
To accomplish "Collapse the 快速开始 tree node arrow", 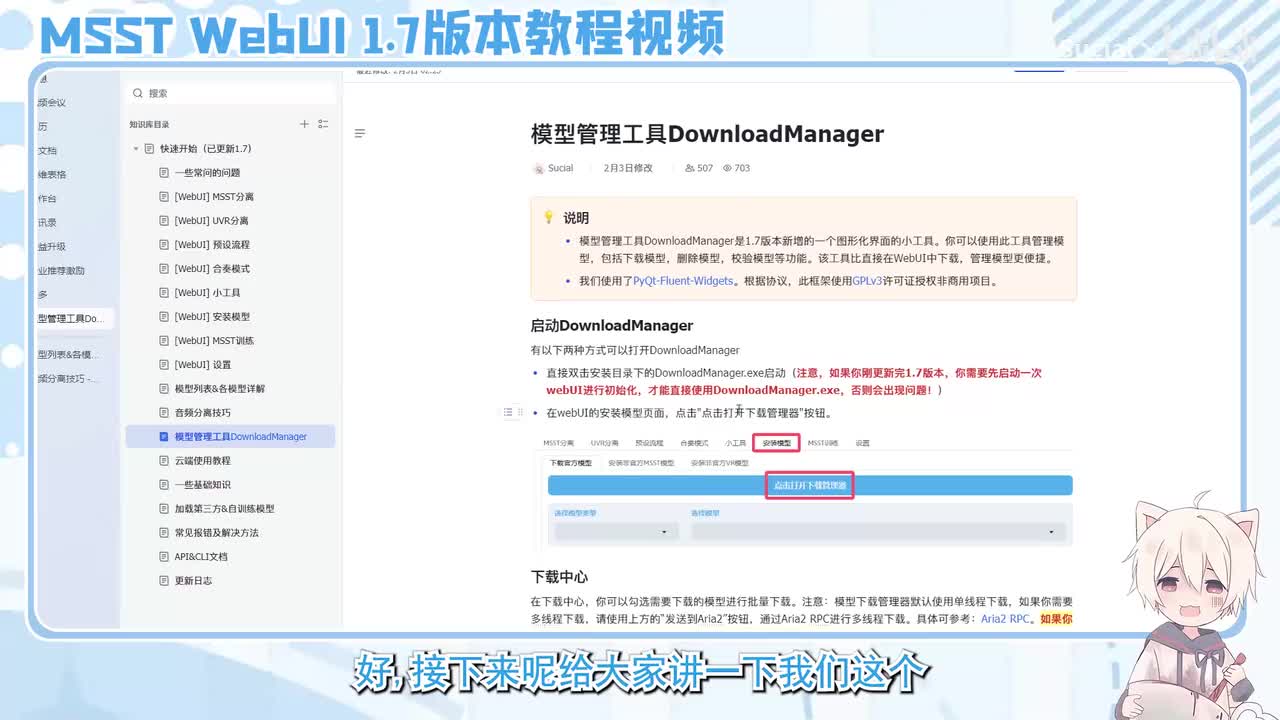I will 136,148.
